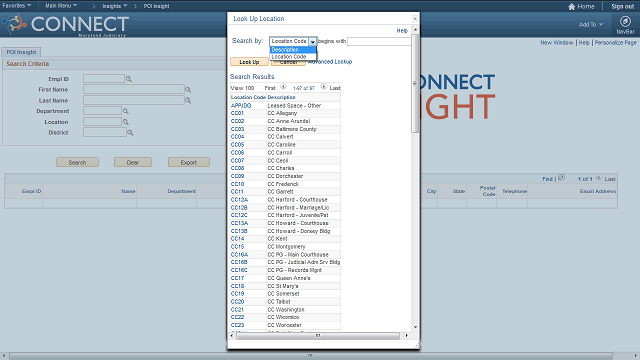Select location code CC16C
Screen dimensions: 640x360
click(x=239, y=270)
